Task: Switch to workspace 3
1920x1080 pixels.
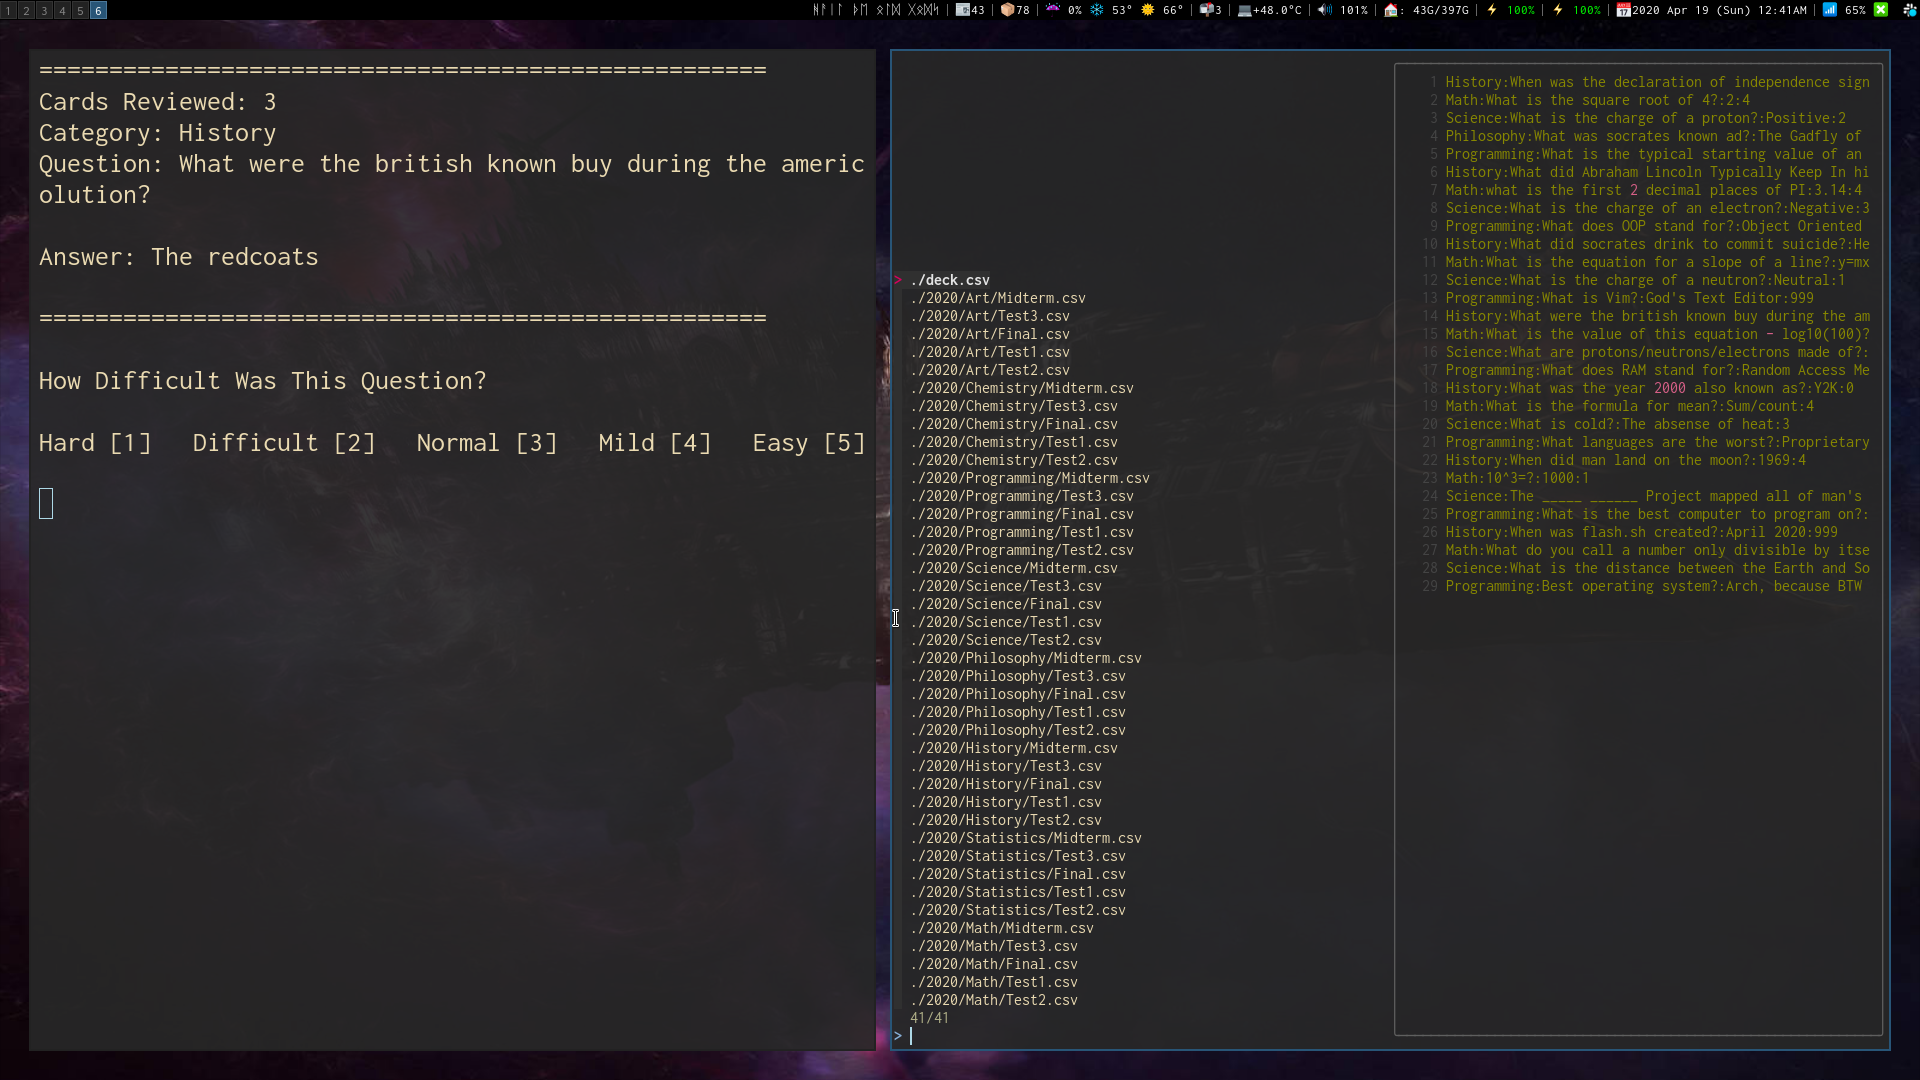Action: tap(44, 10)
